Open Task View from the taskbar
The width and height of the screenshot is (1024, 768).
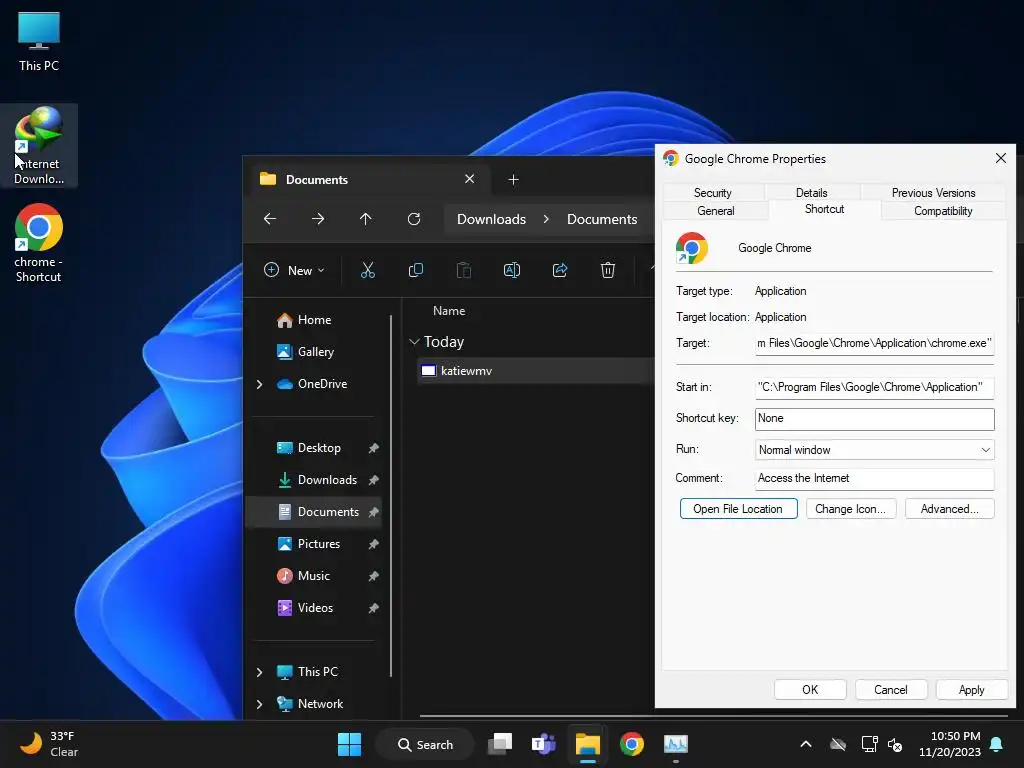point(500,744)
